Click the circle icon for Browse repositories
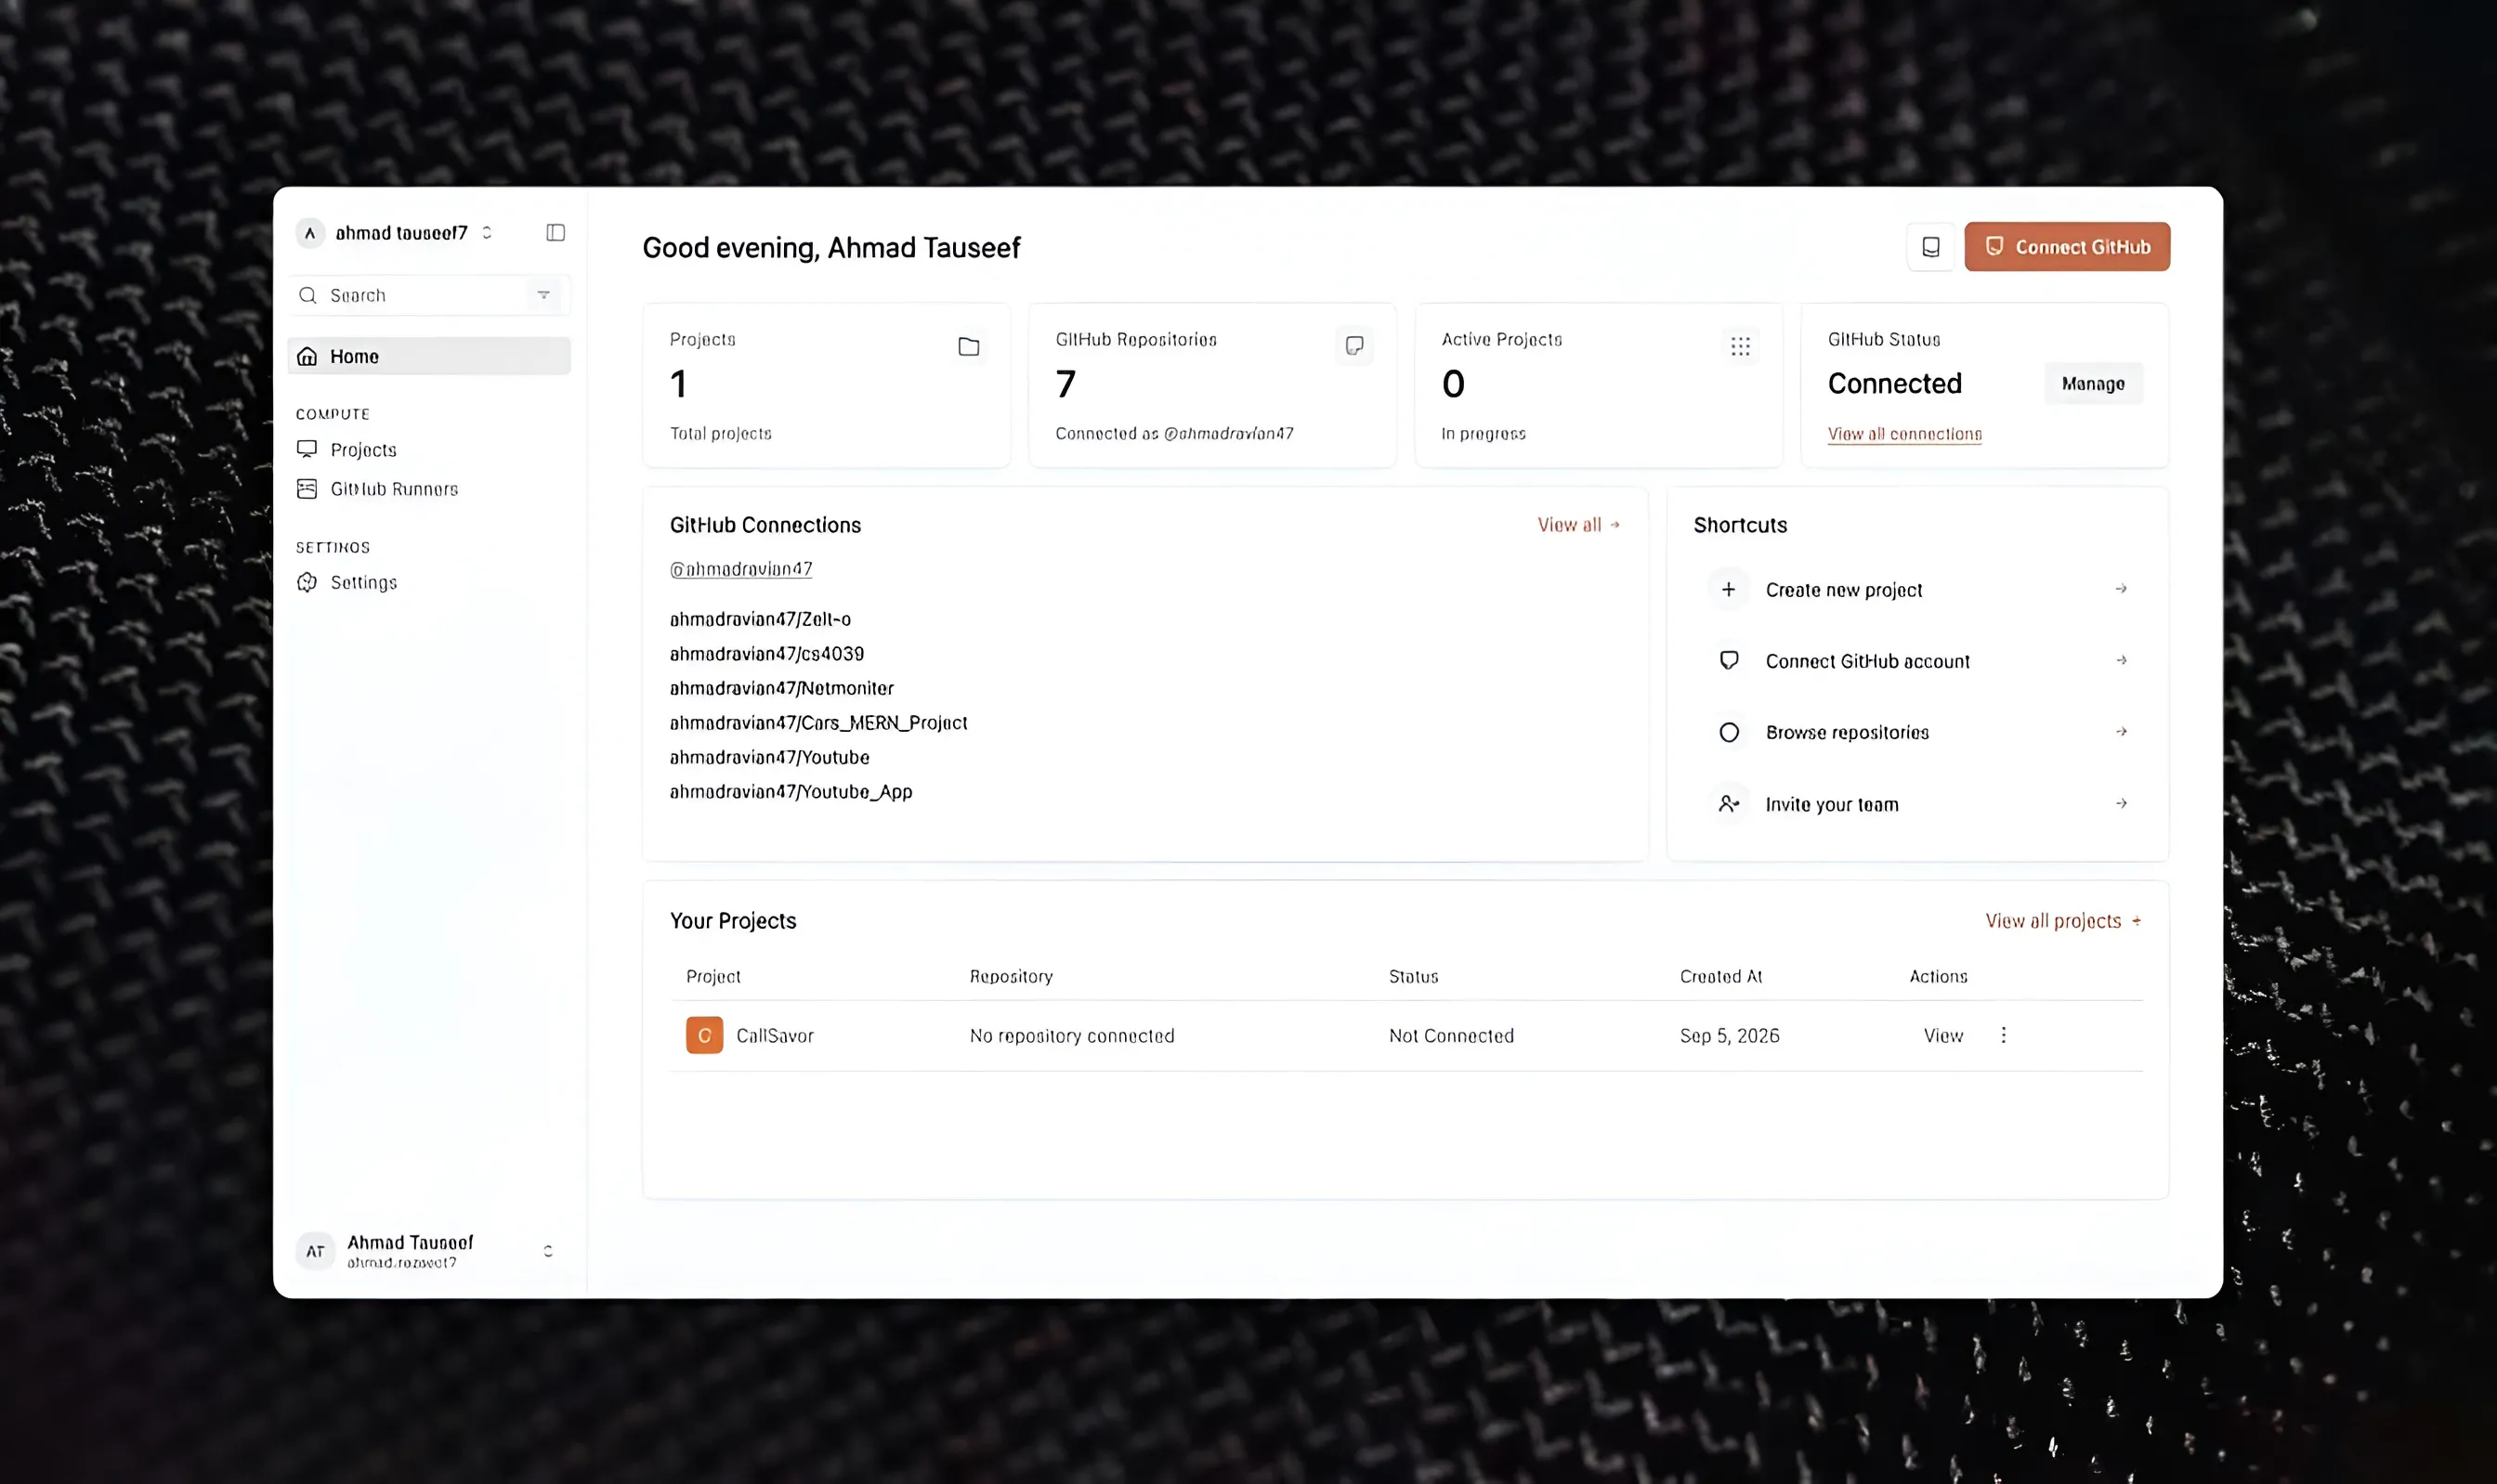This screenshot has height=1484, width=2497. [x=1728, y=732]
